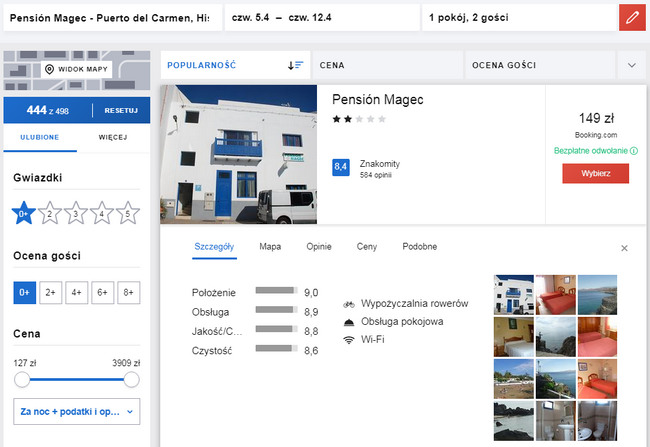Switch to the Opinie tab
The width and height of the screenshot is (650, 447).
(x=318, y=246)
